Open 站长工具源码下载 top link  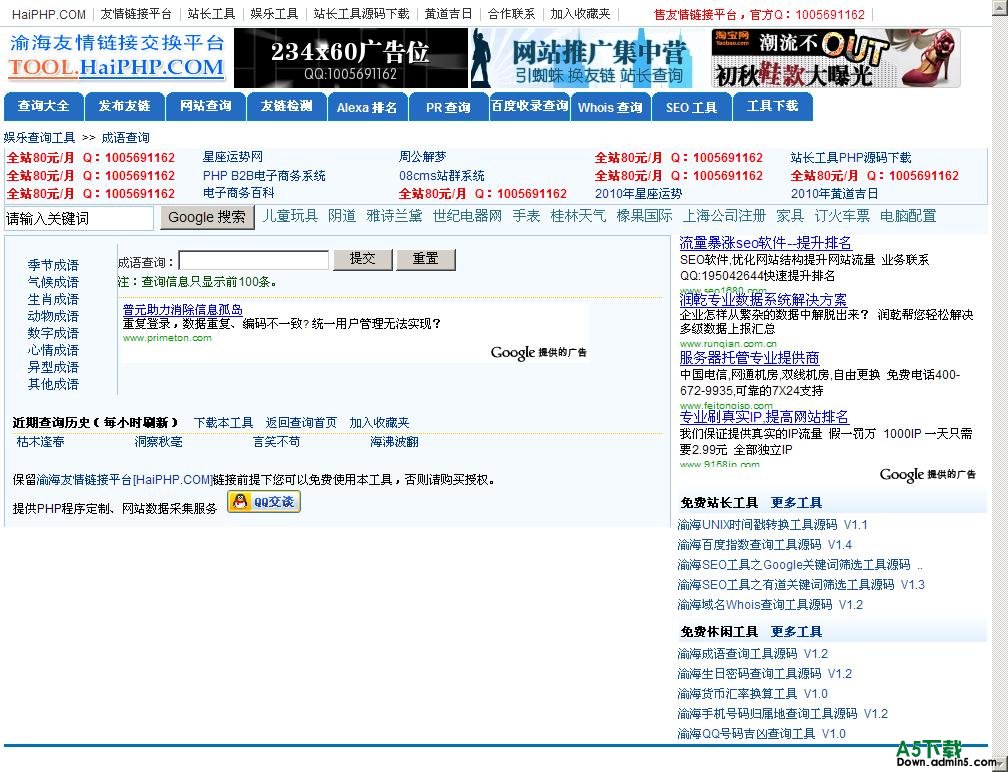pyautogui.click(x=361, y=13)
